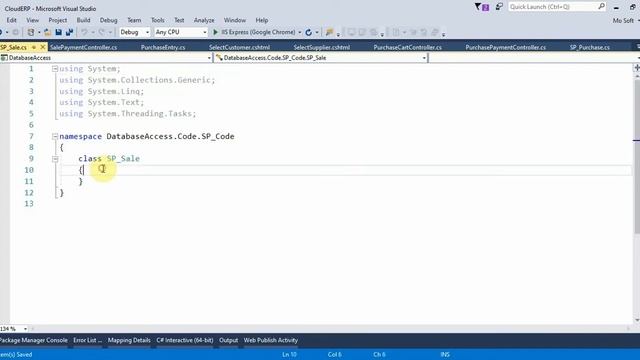Open the Mapping Details panel
The image size is (640, 360).
[129, 340]
